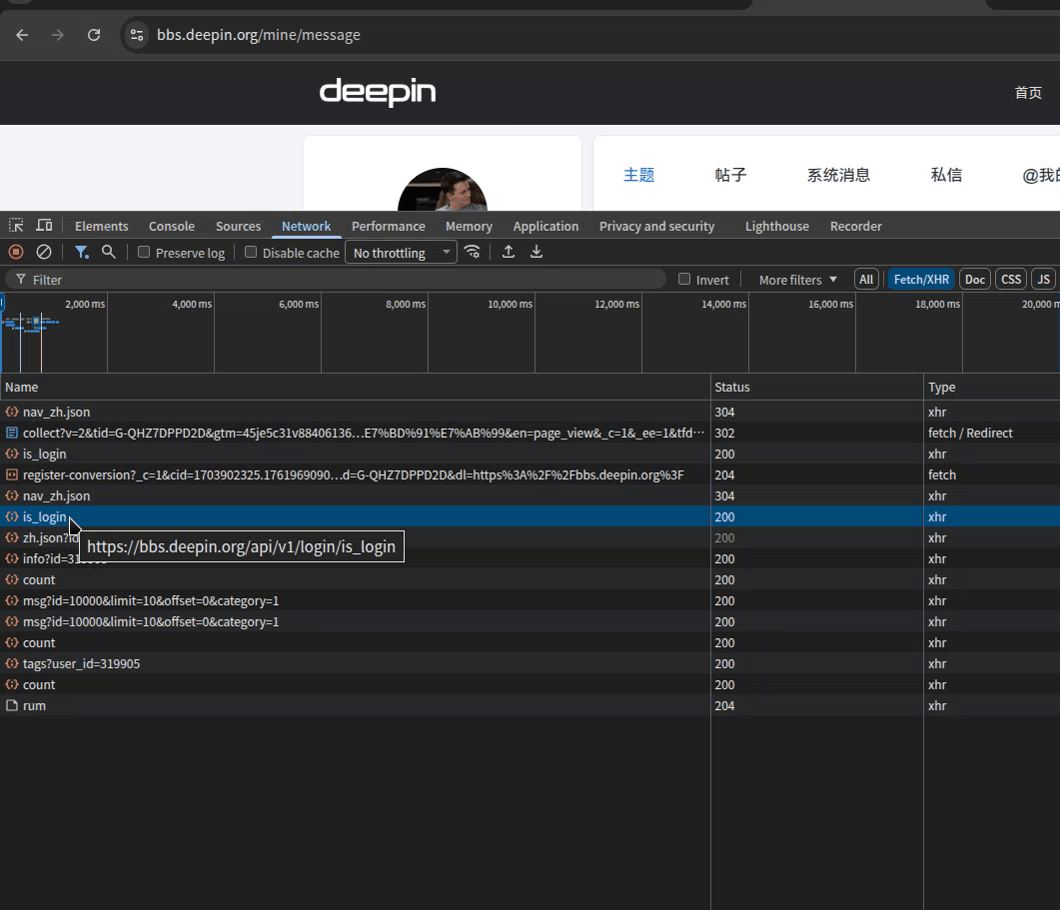Viewport: 1060px width, 910px height.
Task: Open network search with magnifier icon
Action: (108, 252)
